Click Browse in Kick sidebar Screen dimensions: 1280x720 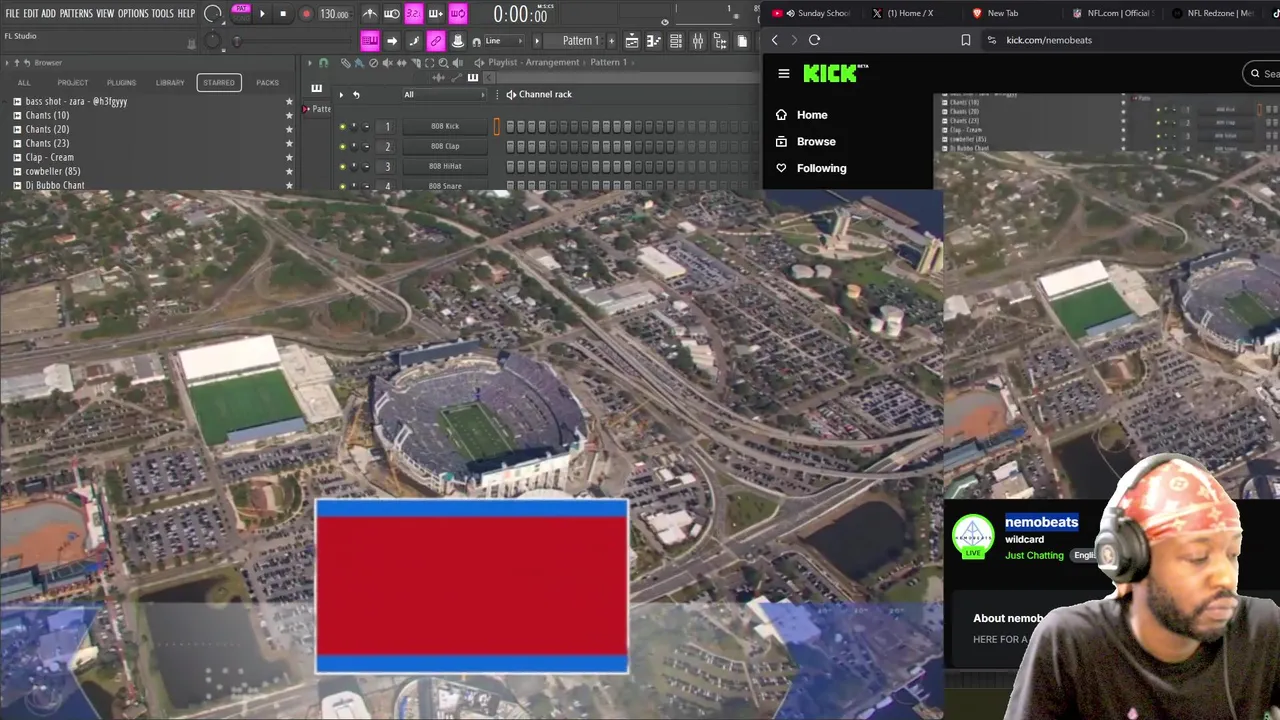(816, 141)
